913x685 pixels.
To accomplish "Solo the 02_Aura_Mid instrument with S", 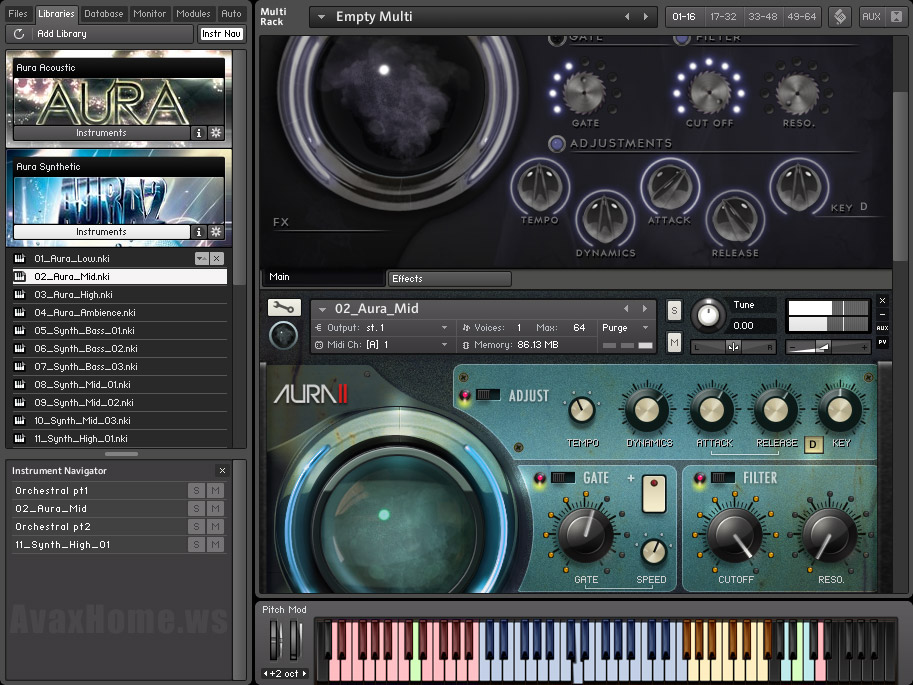I will [674, 310].
